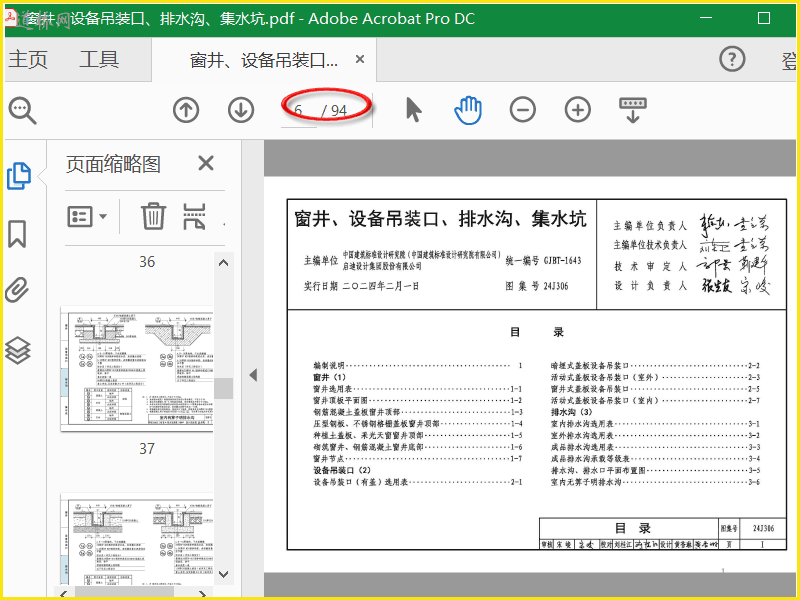Maximize the Acrobat window
Image resolution: width=800 pixels, height=600 pixels.
(764, 18)
